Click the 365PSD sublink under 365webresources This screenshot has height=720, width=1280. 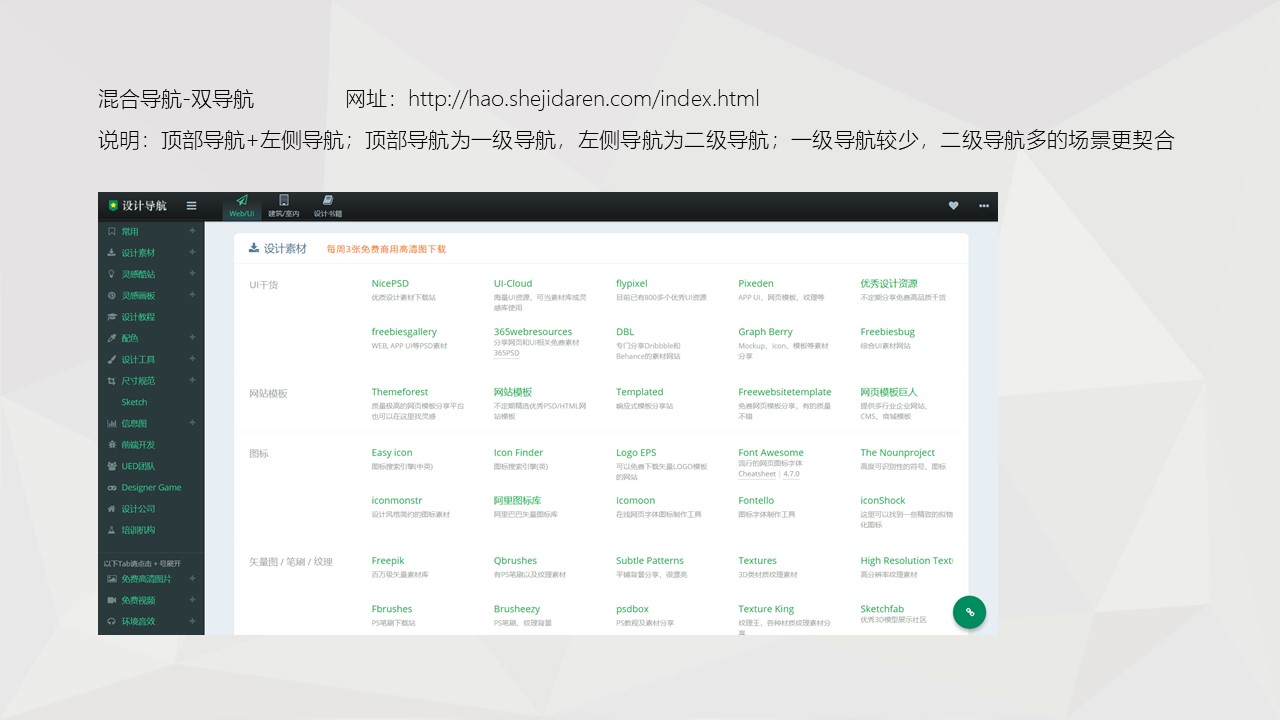(506, 353)
